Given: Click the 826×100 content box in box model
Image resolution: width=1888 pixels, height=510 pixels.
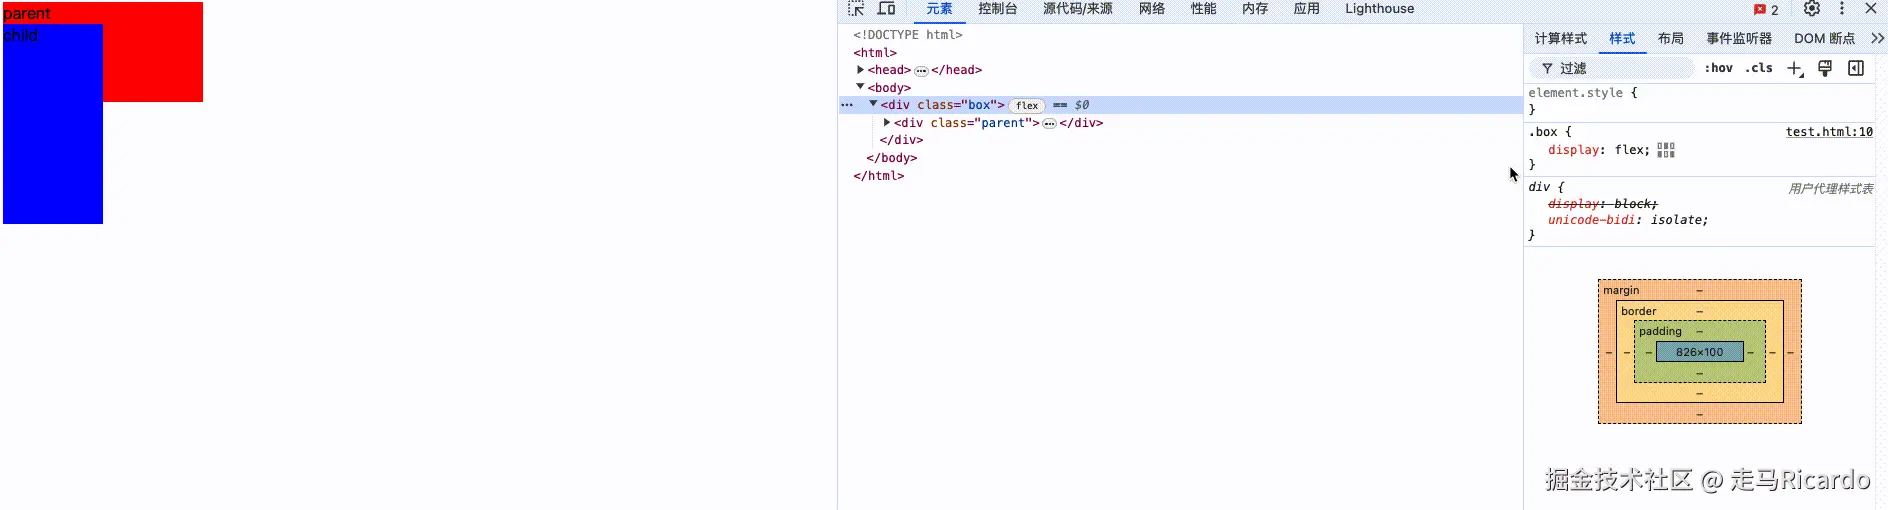Looking at the screenshot, I should [x=1700, y=352].
